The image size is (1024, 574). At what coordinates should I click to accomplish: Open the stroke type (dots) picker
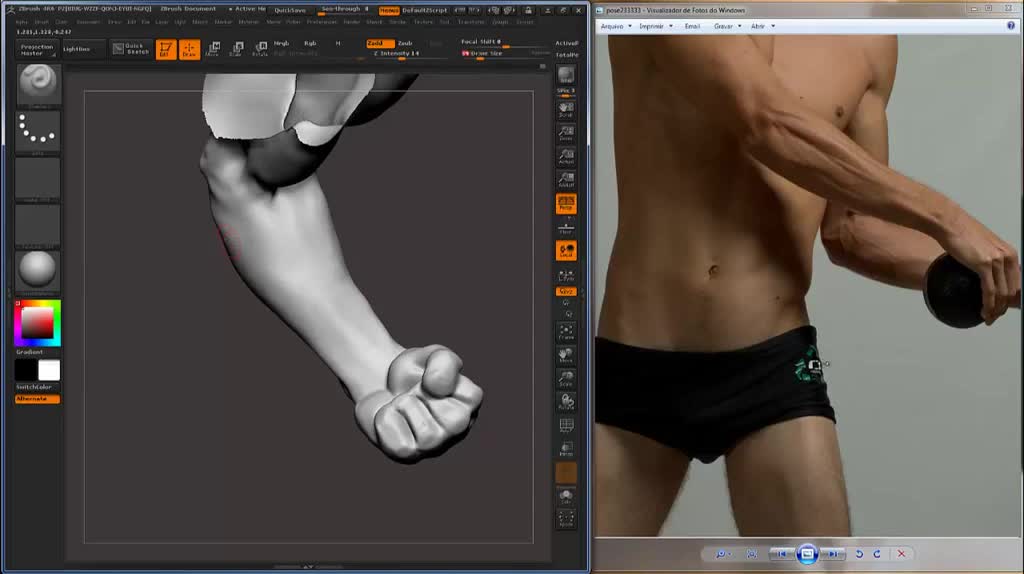38,131
